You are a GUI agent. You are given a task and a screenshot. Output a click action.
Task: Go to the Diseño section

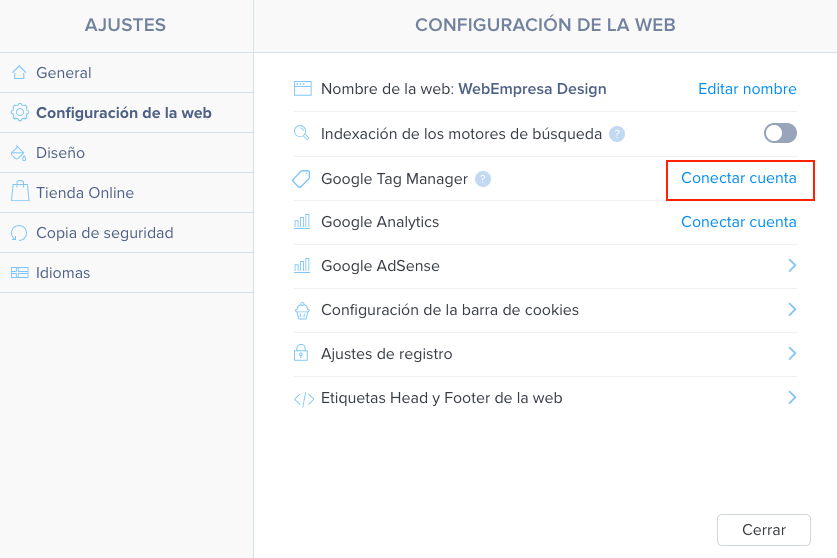coord(127,153)
